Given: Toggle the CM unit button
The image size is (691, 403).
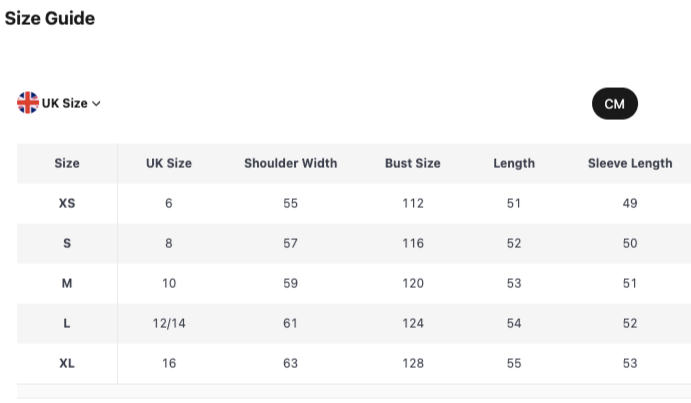Looking at the screenshot, I should pos(614,104).
